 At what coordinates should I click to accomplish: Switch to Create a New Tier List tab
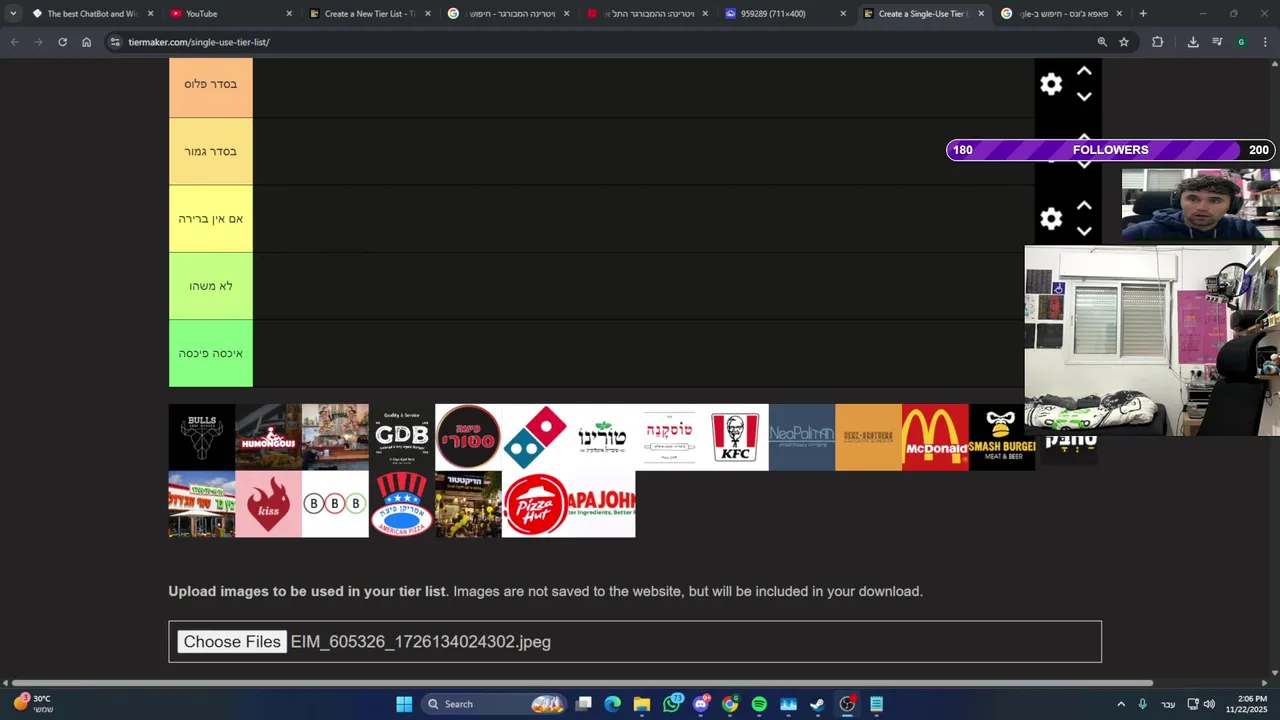coord(368,14)
